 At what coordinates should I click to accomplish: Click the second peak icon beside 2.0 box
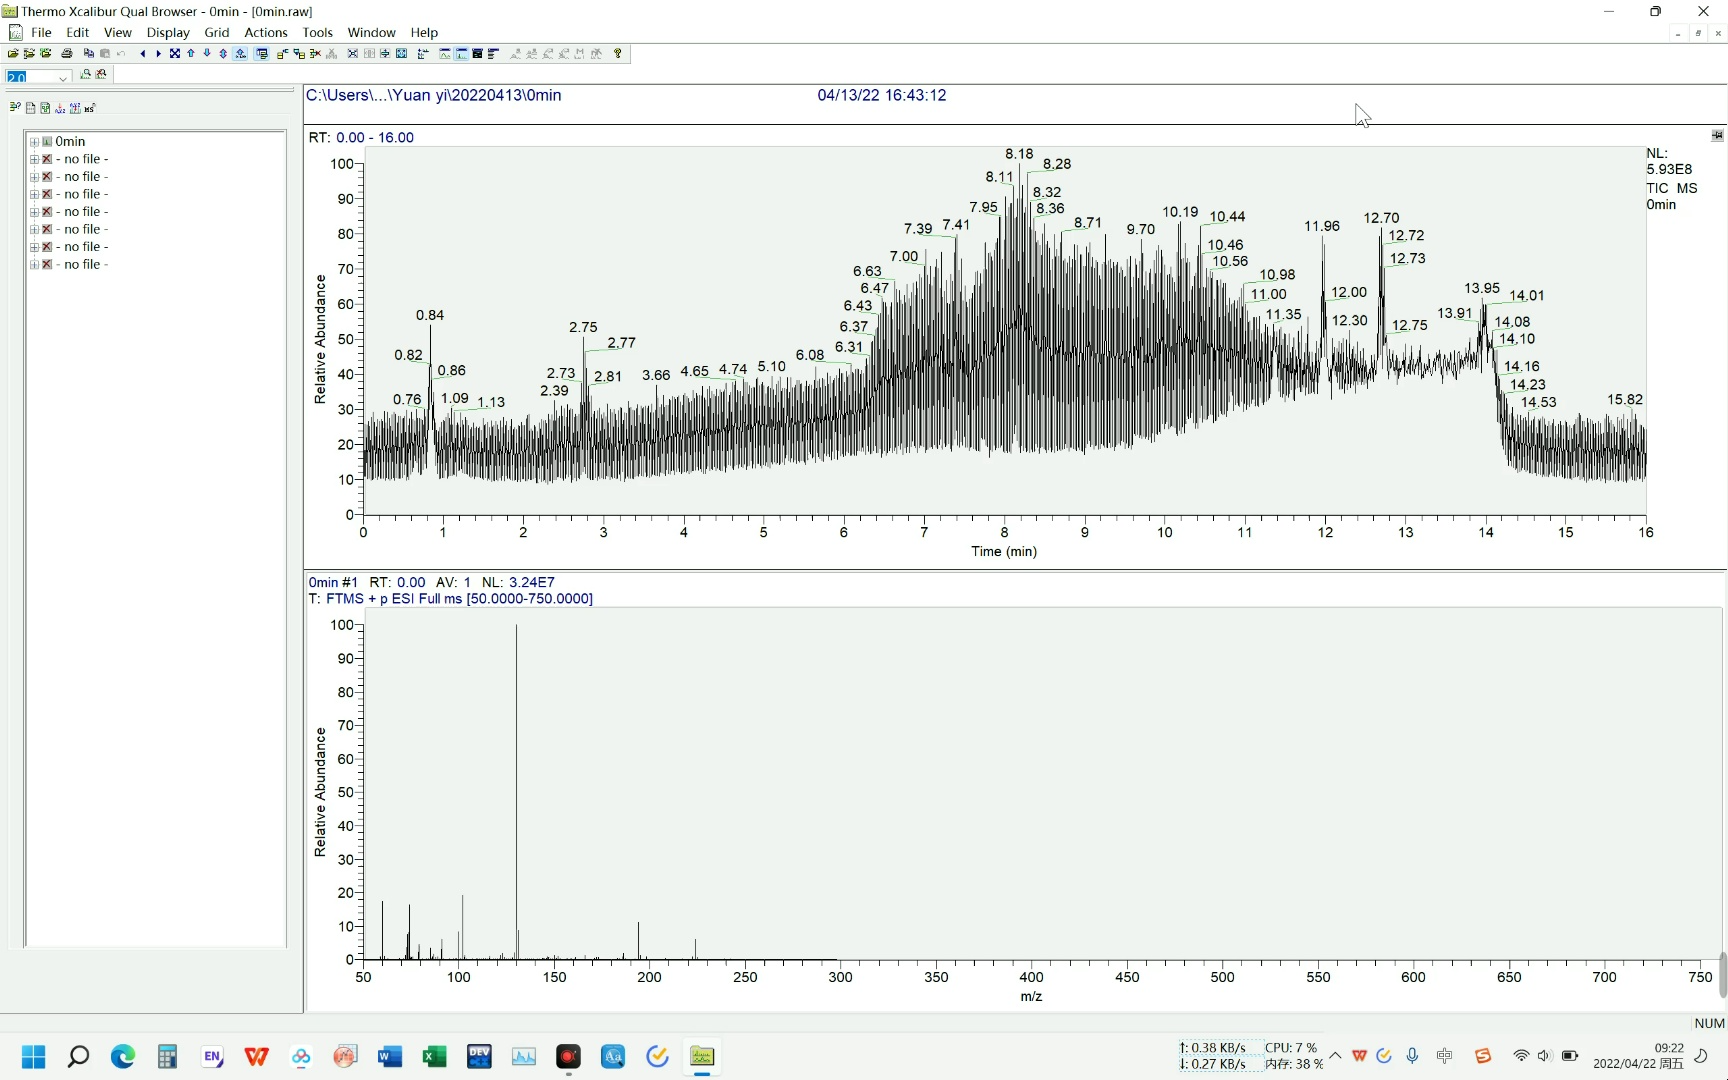(x=101, y=74)
